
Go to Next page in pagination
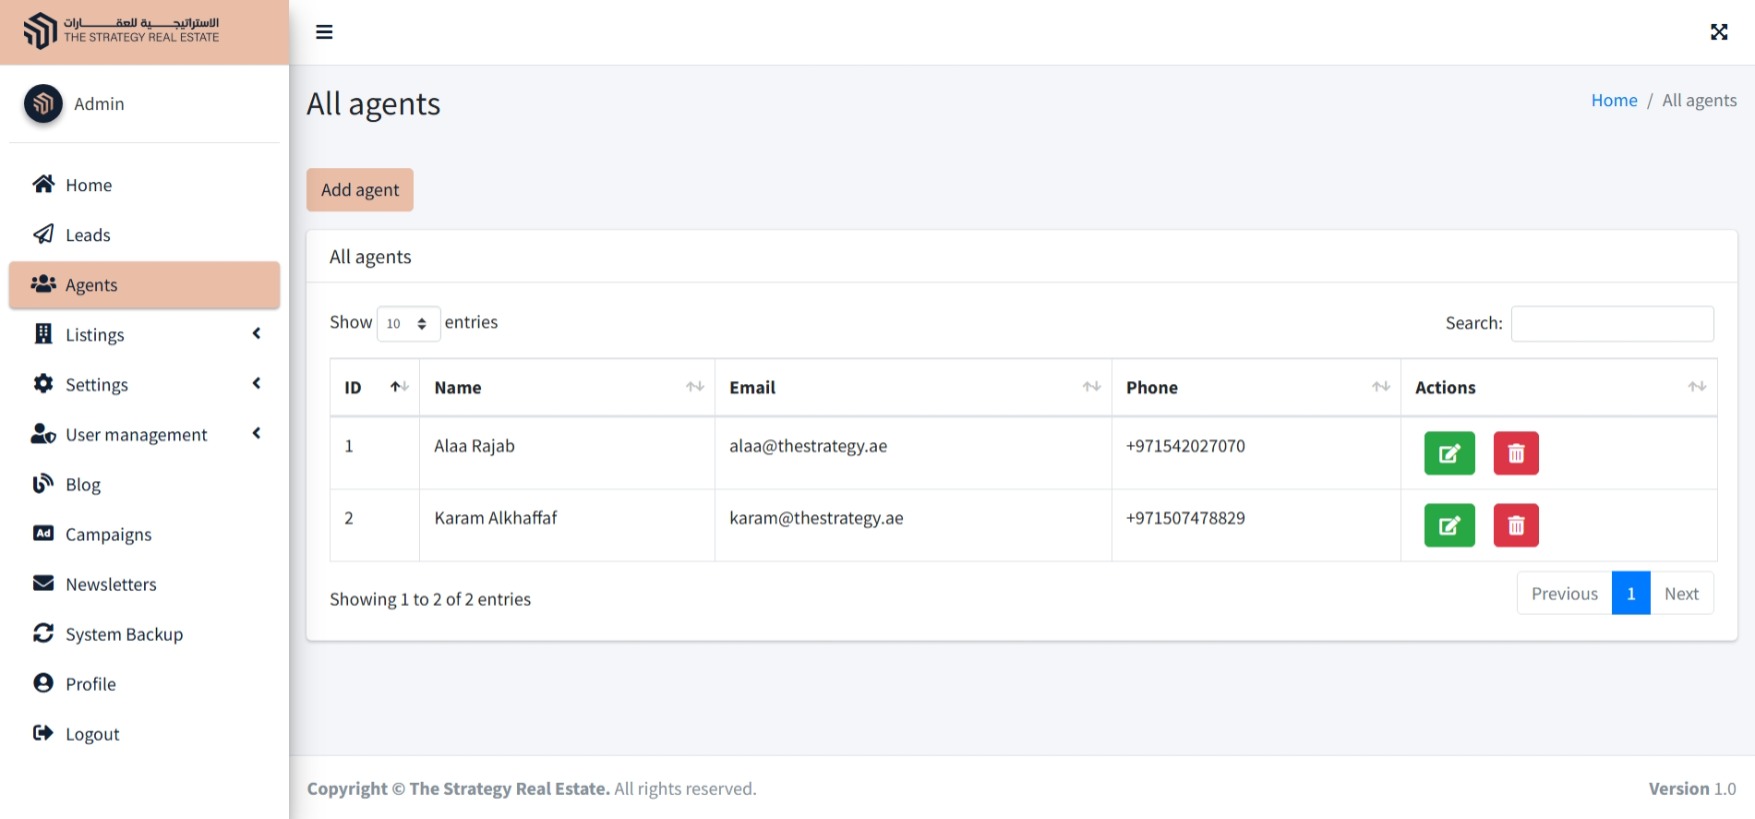pyautogui.click(x=1681, y=594)
